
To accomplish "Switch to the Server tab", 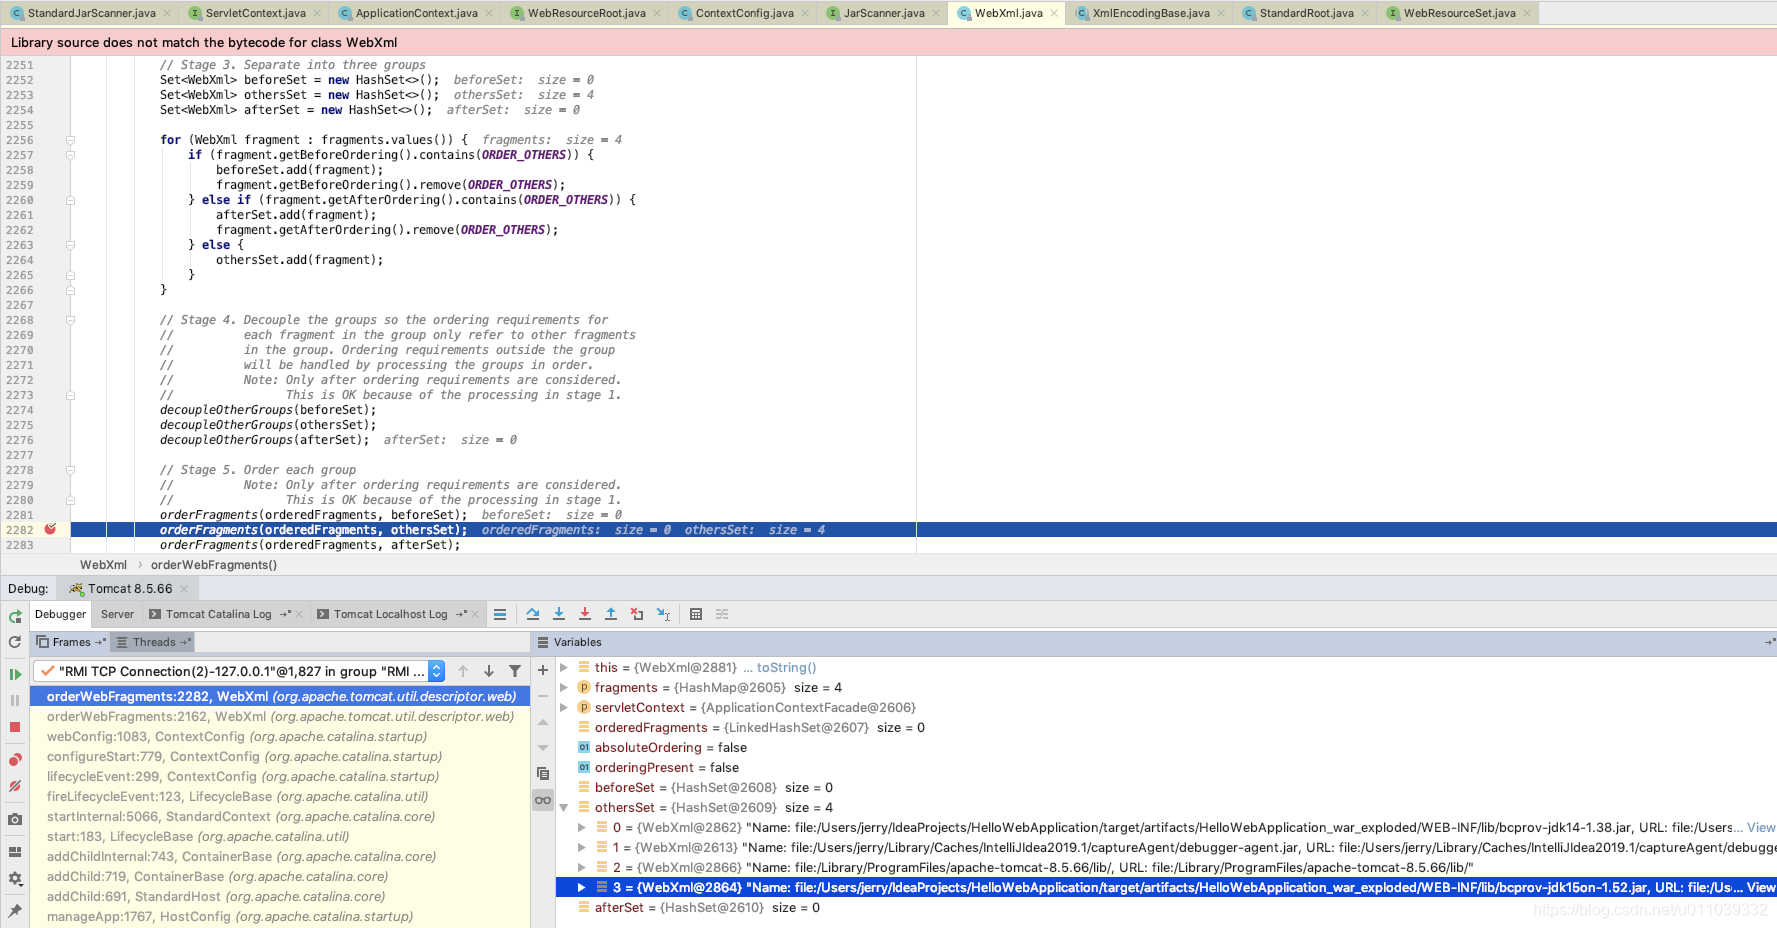I will 117,614.
